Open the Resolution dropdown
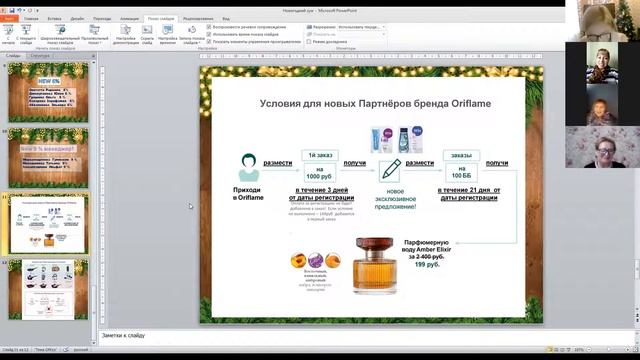This screenshot has width=640, height=360. tap(362, 27)
